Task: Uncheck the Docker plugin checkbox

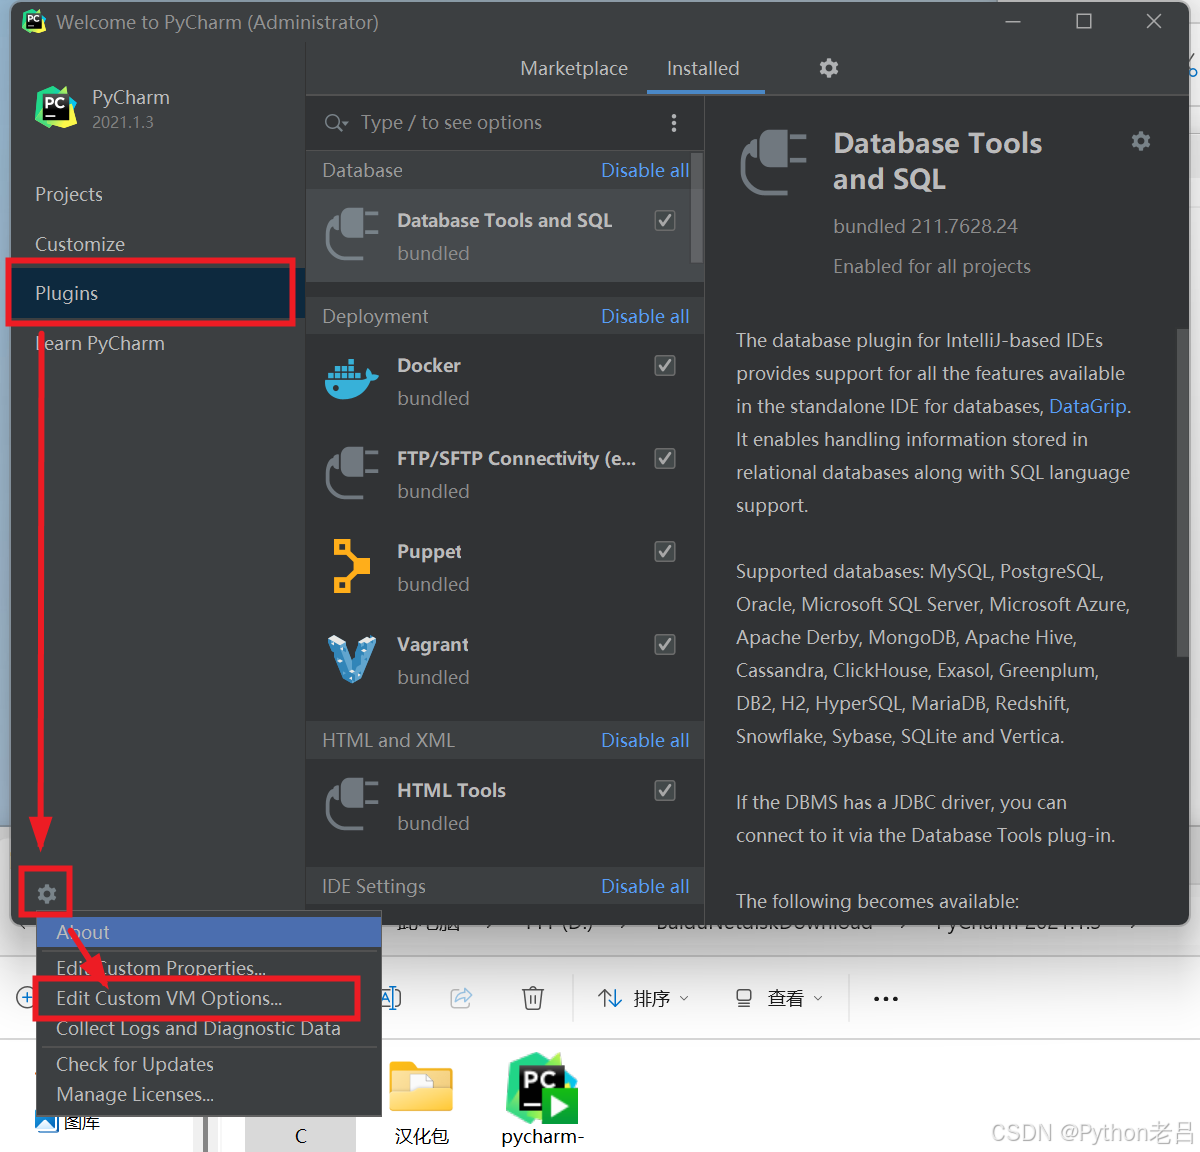Action: coord(665,365)
